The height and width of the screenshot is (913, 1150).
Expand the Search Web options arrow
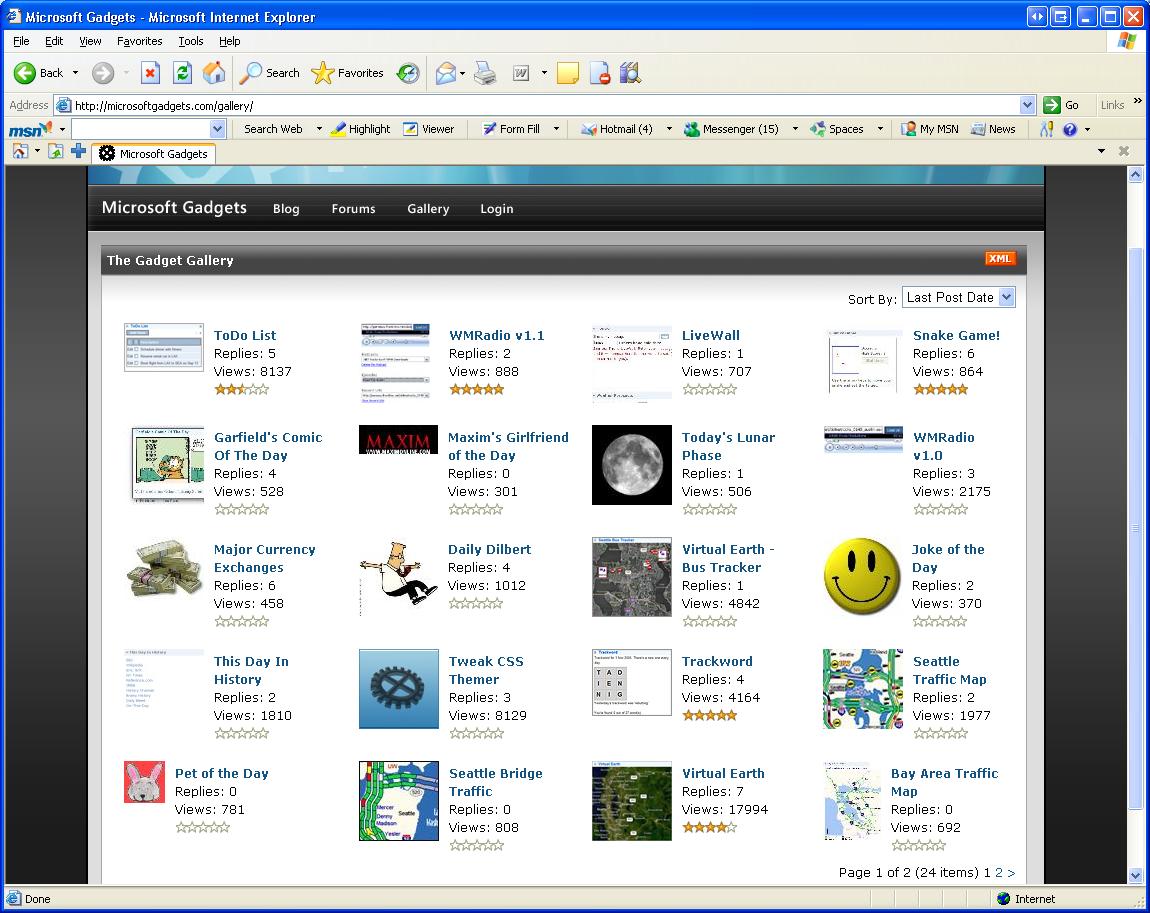pos(319,129)
